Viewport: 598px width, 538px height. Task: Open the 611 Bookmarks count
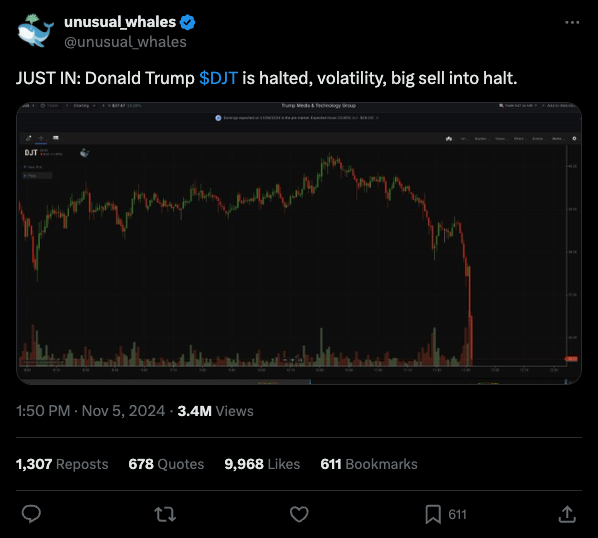pyautogui.click(x=369, y=464)
